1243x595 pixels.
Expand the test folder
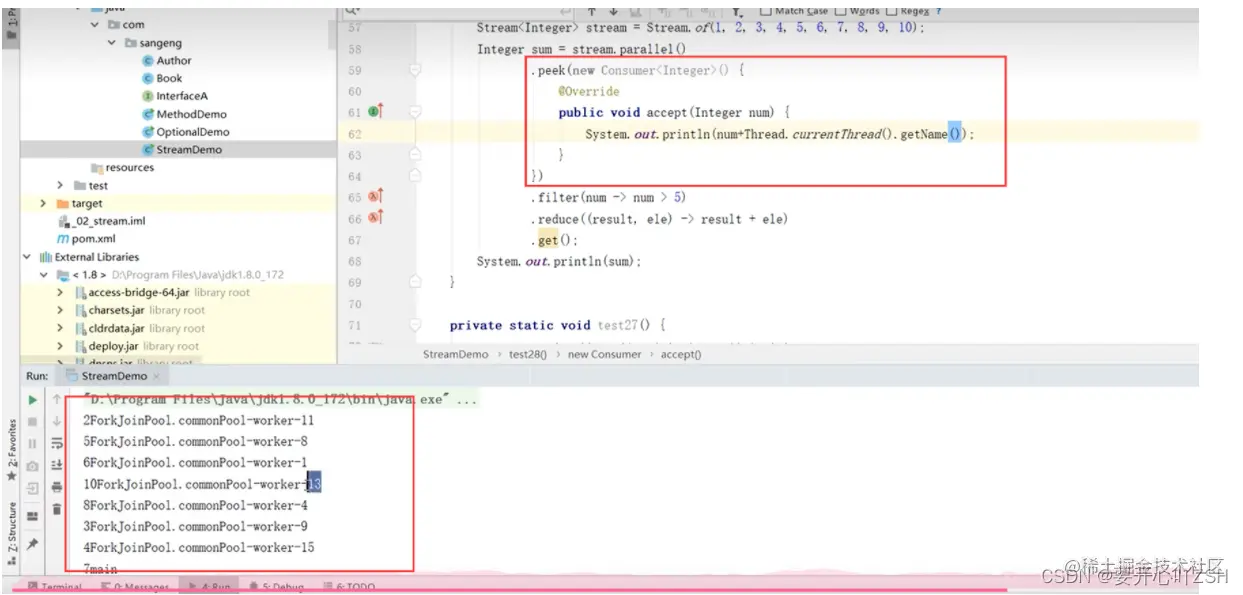60,186
